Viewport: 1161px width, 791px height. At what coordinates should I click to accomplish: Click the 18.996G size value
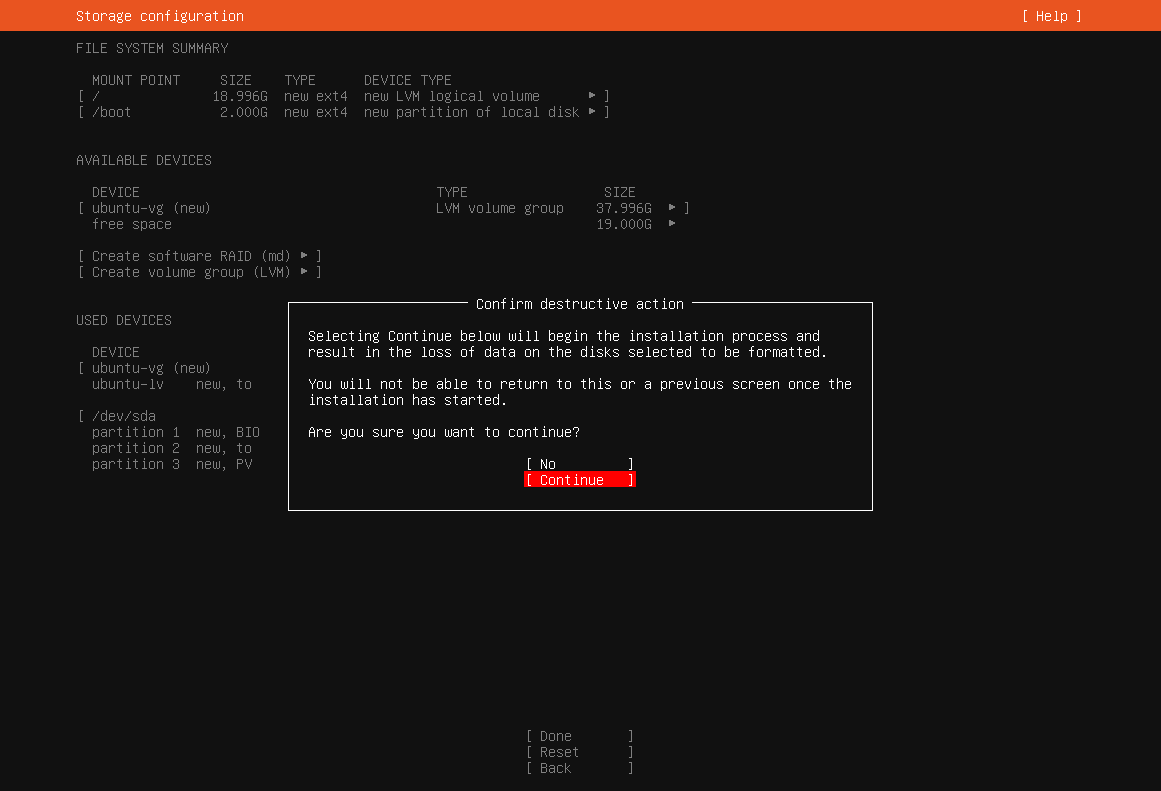pyautogui.click(x=240, y=96)
